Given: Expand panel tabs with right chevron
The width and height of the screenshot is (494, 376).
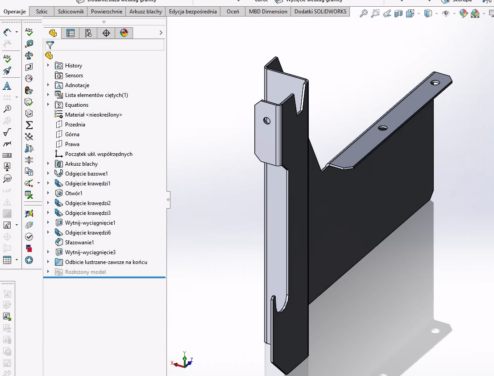Looking at the screenshot, I should pyautogui.click(x=161, y=33).
